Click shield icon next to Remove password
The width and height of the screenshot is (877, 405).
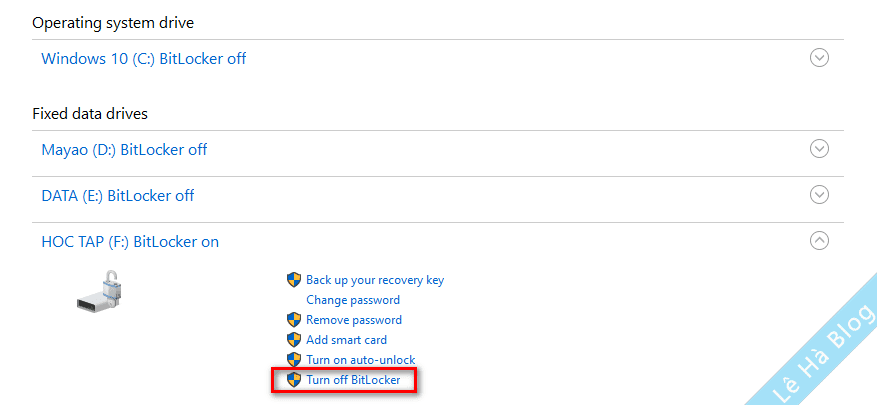click(294, 320)
